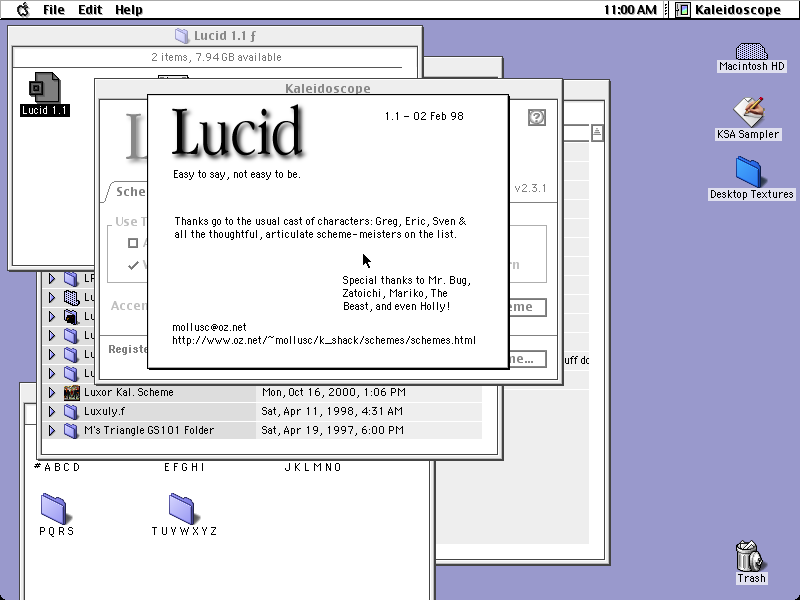Image resolution: width=800 pixels, height=600 pixels.
Task: Expand the row with the dotted-pattern icon
Action: click(52, 297)
